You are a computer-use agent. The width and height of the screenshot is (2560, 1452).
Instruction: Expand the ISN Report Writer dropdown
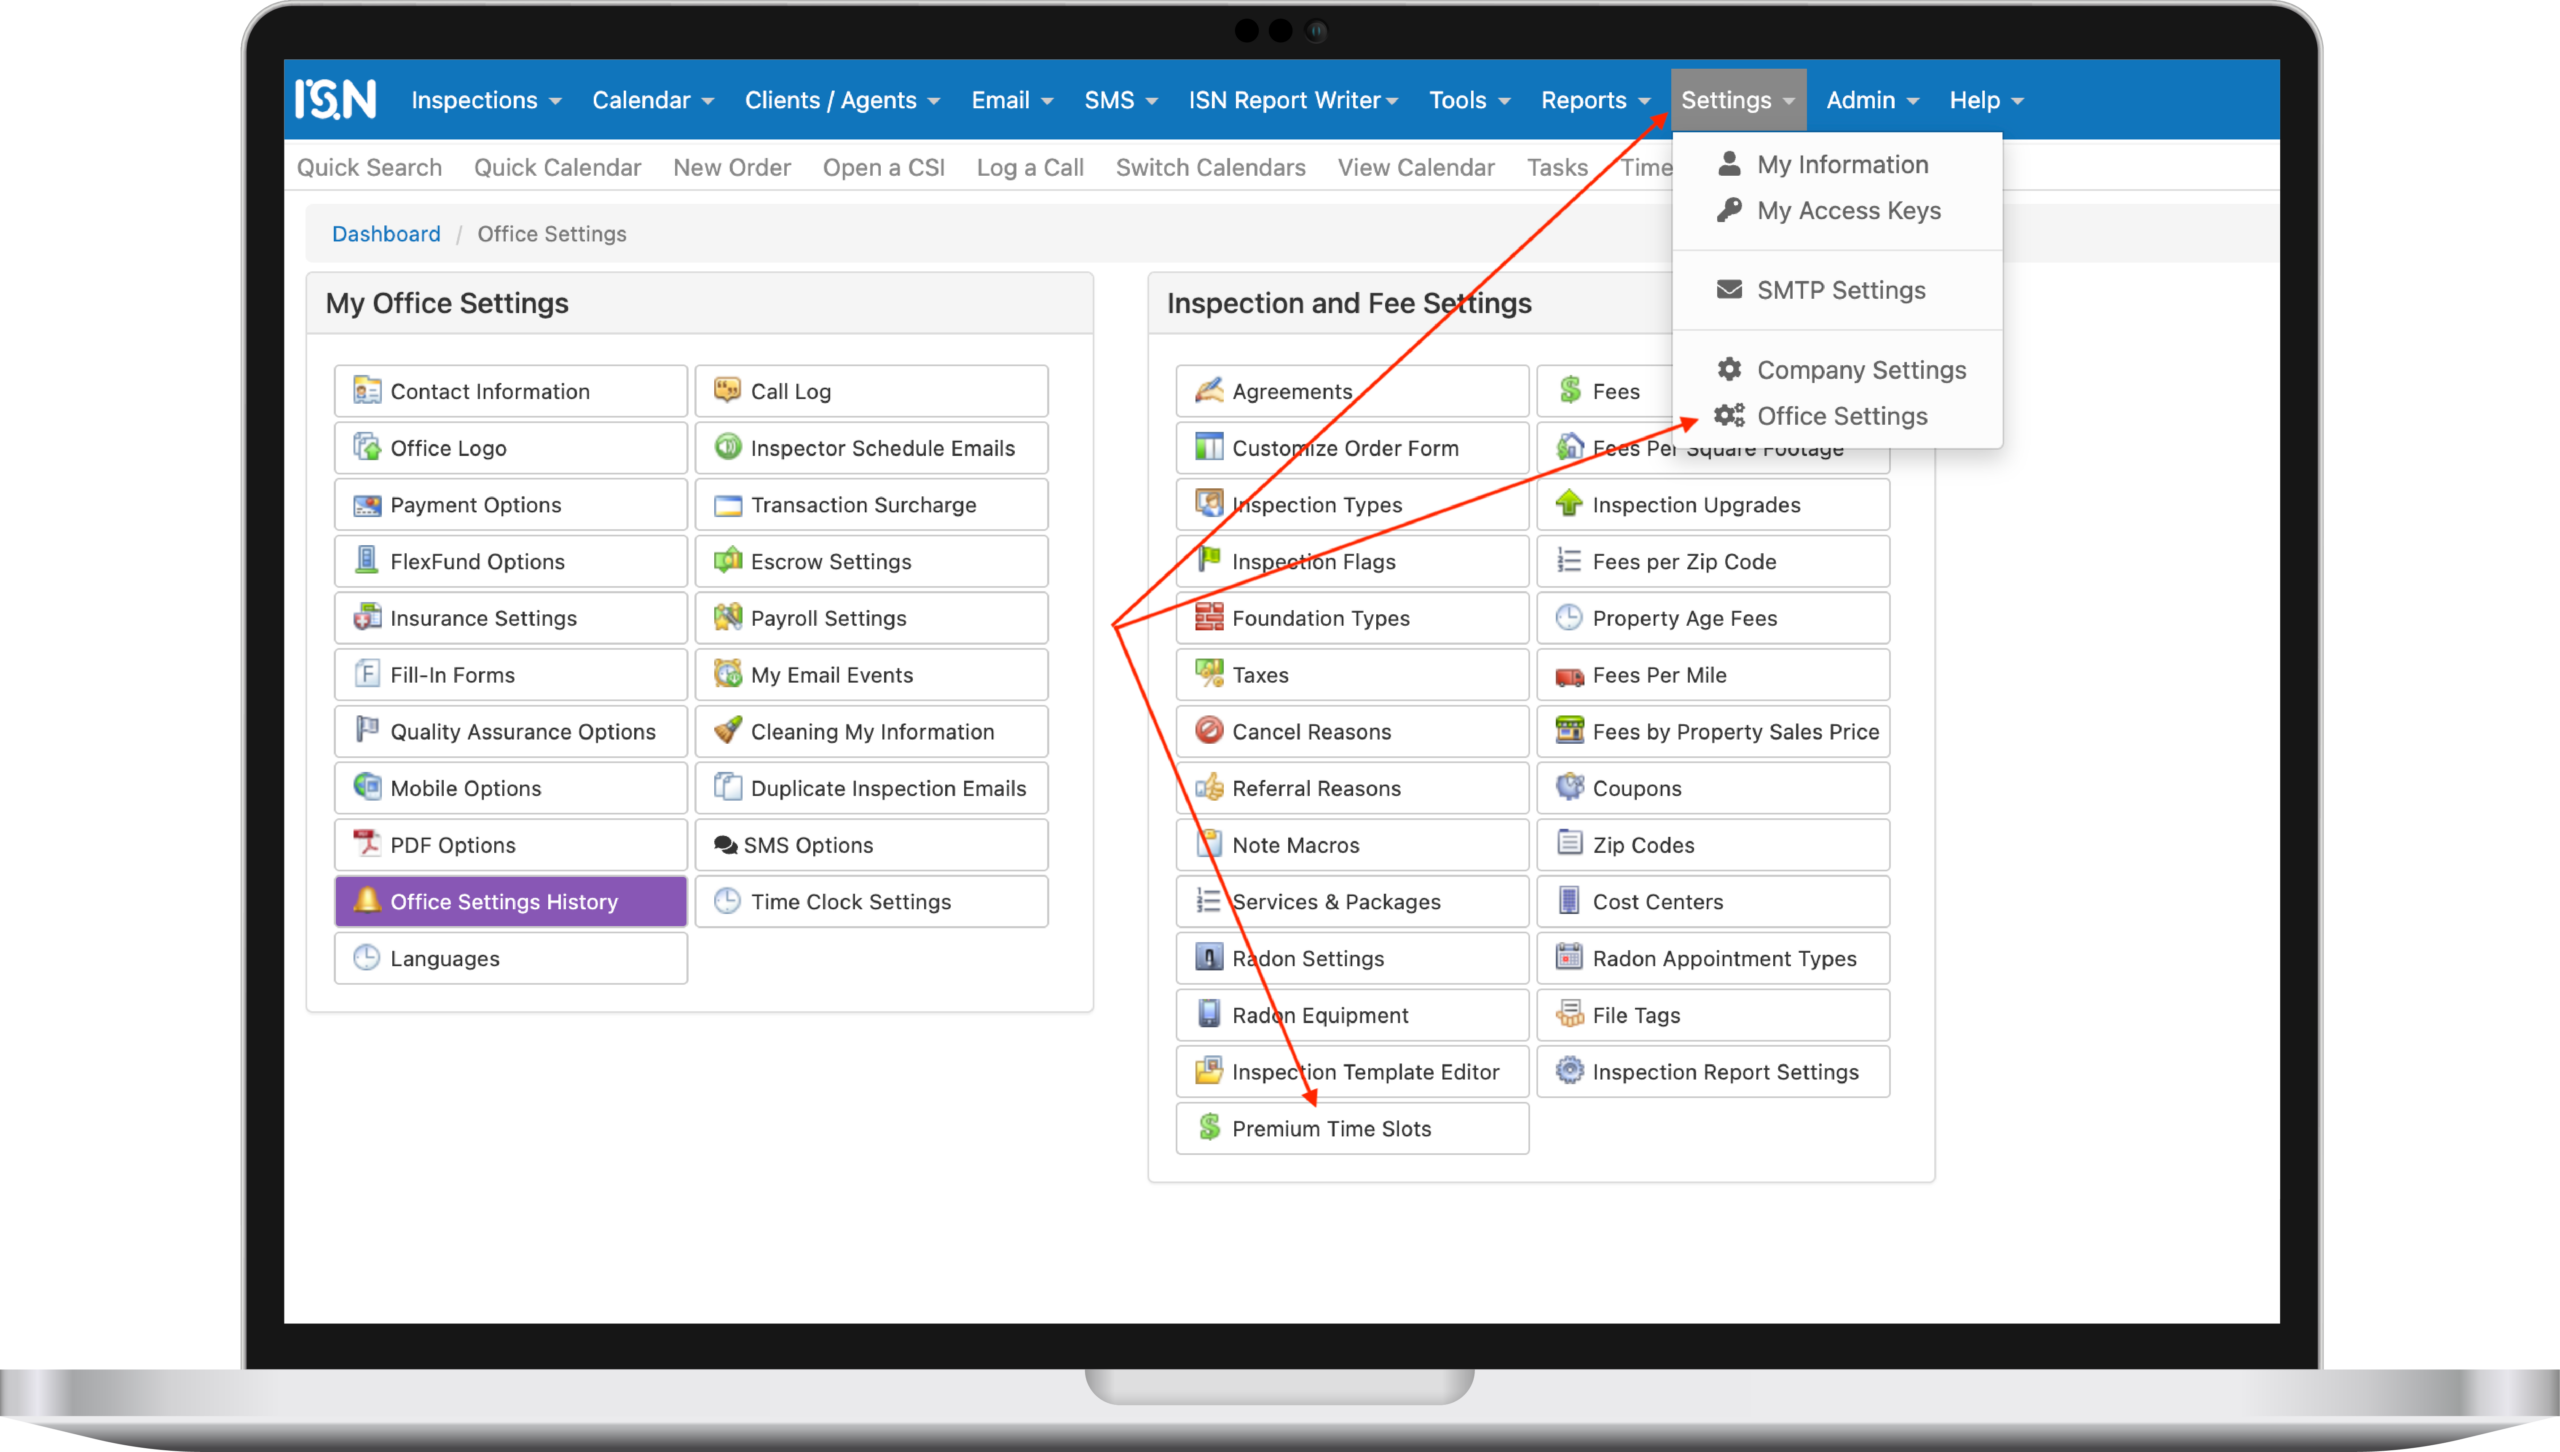[x=1292, y=100]
